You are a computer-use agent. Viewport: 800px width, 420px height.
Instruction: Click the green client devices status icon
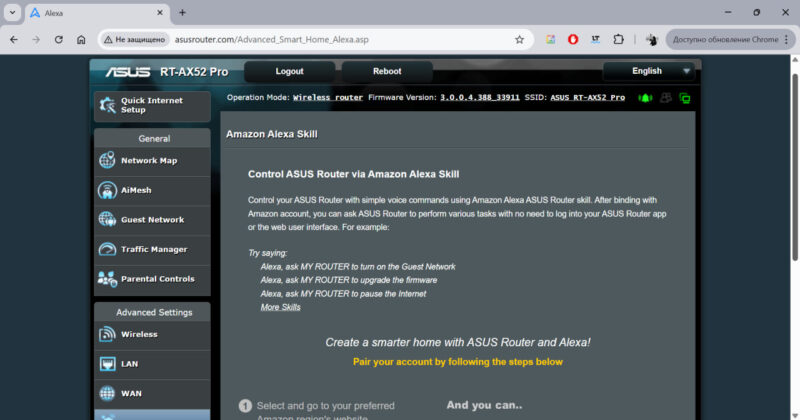pos(685,98)
